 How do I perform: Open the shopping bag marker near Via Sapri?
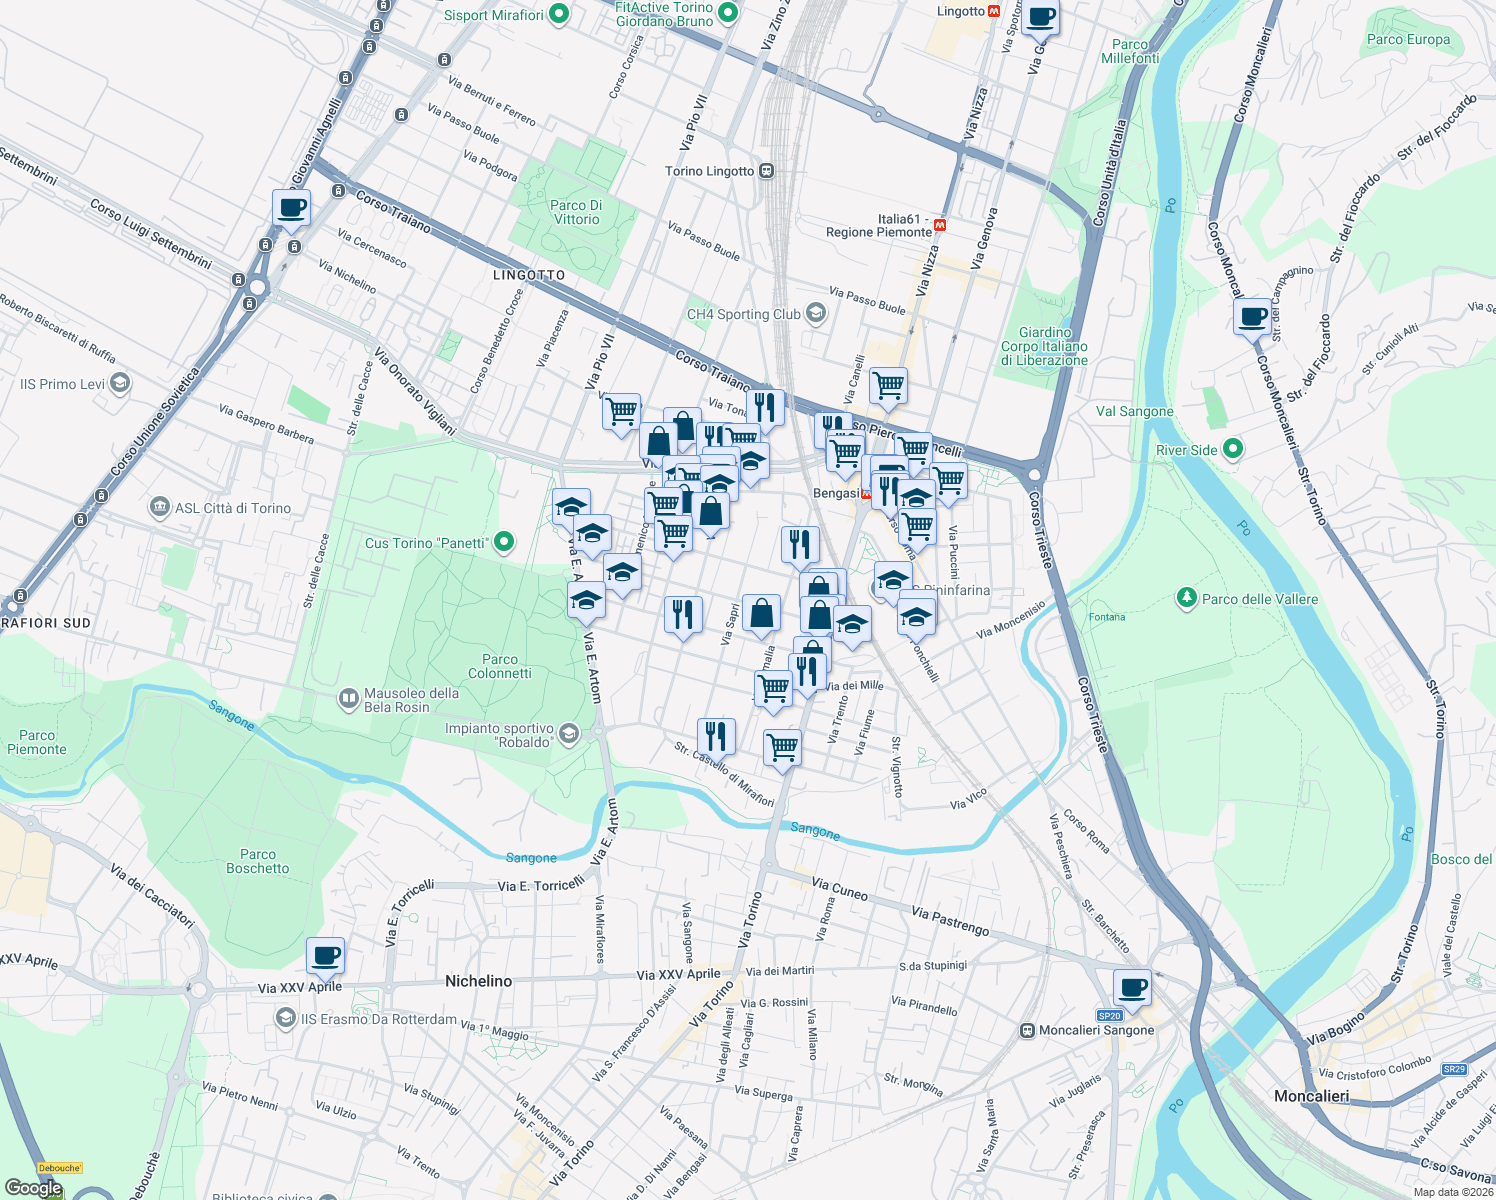[x=762, y=613]
